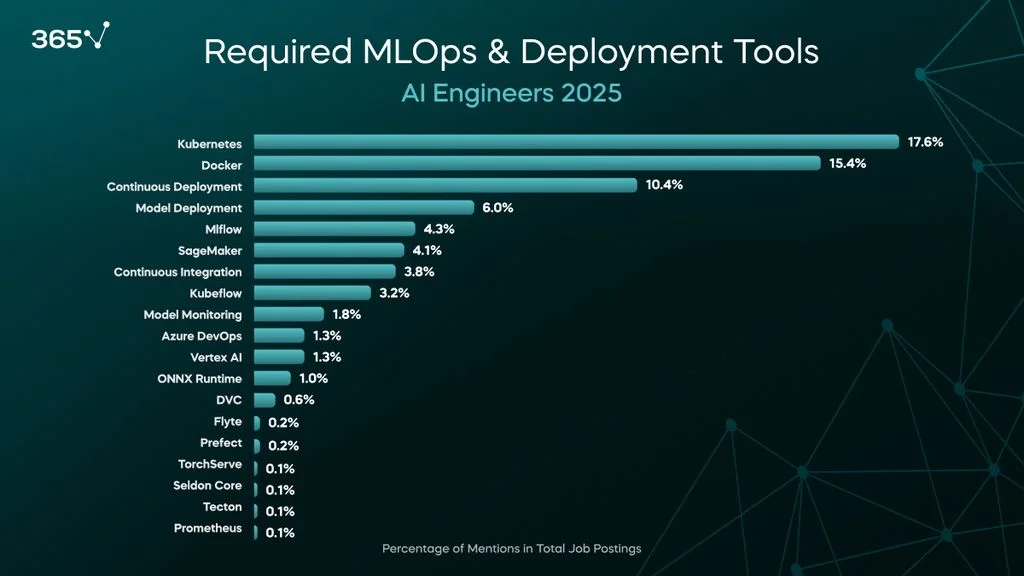Click the 17.6% value next to Kubernetes

[925, 142]
